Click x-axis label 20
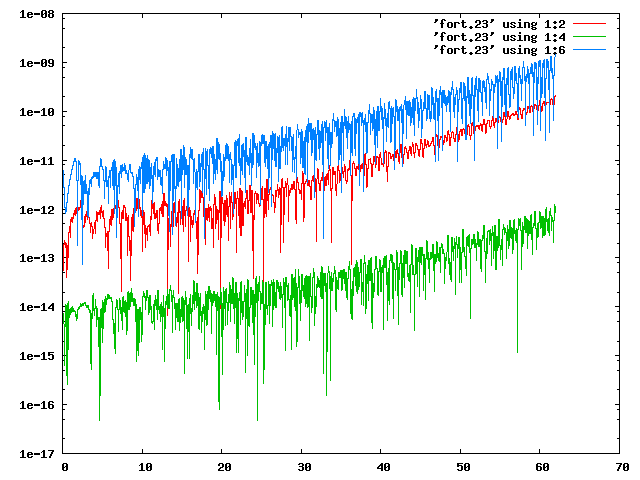Image resolution: width=640 pixels, height=480 pixels. [224, 467]
